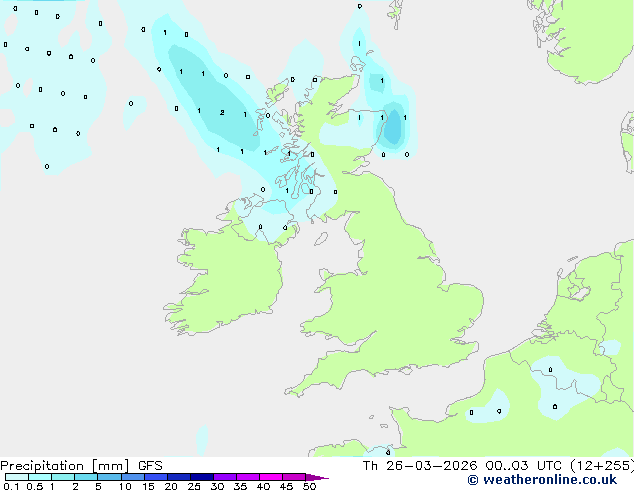Click the legend swatch between 0.5 and 1
634x490 pixels.
(40, 477)
